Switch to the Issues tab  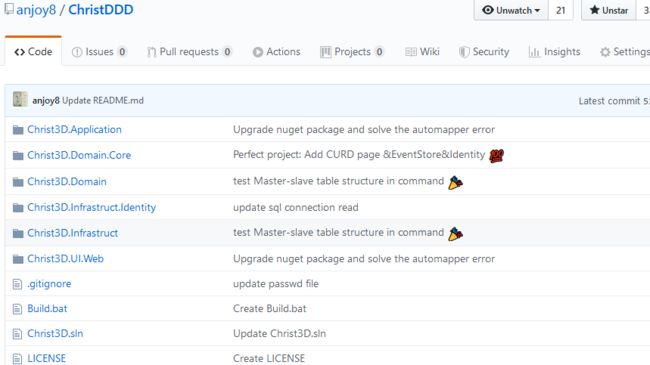click(99, 52)
